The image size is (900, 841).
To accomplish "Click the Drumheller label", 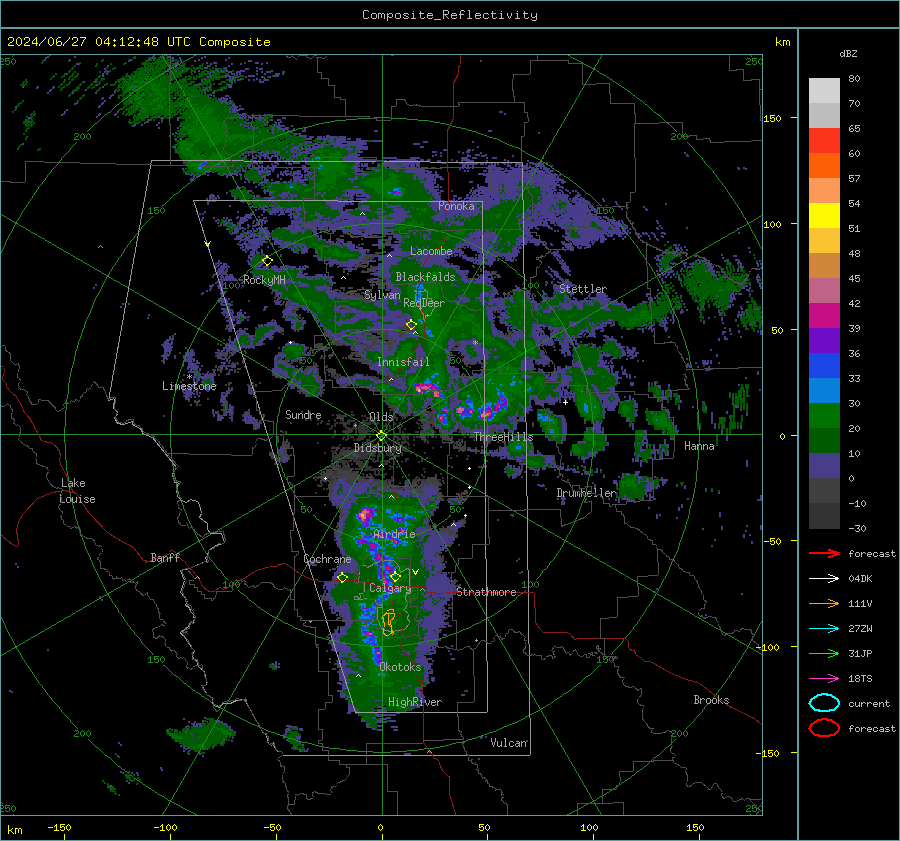I will tap(586, 493).
